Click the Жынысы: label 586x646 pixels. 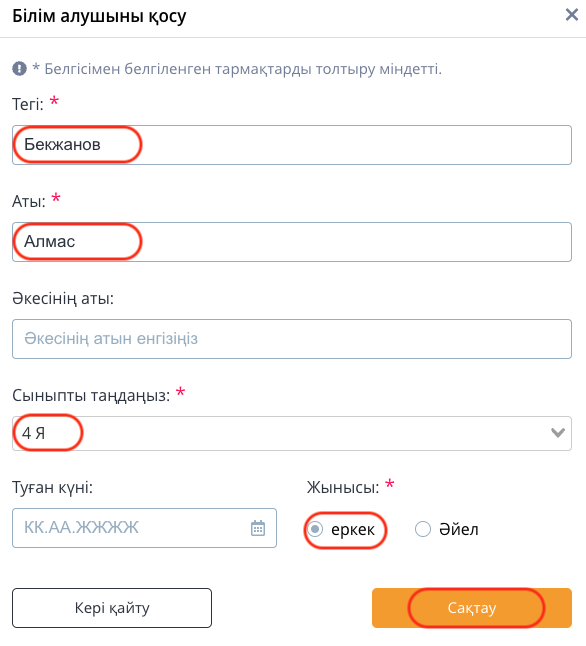point(343,487)
